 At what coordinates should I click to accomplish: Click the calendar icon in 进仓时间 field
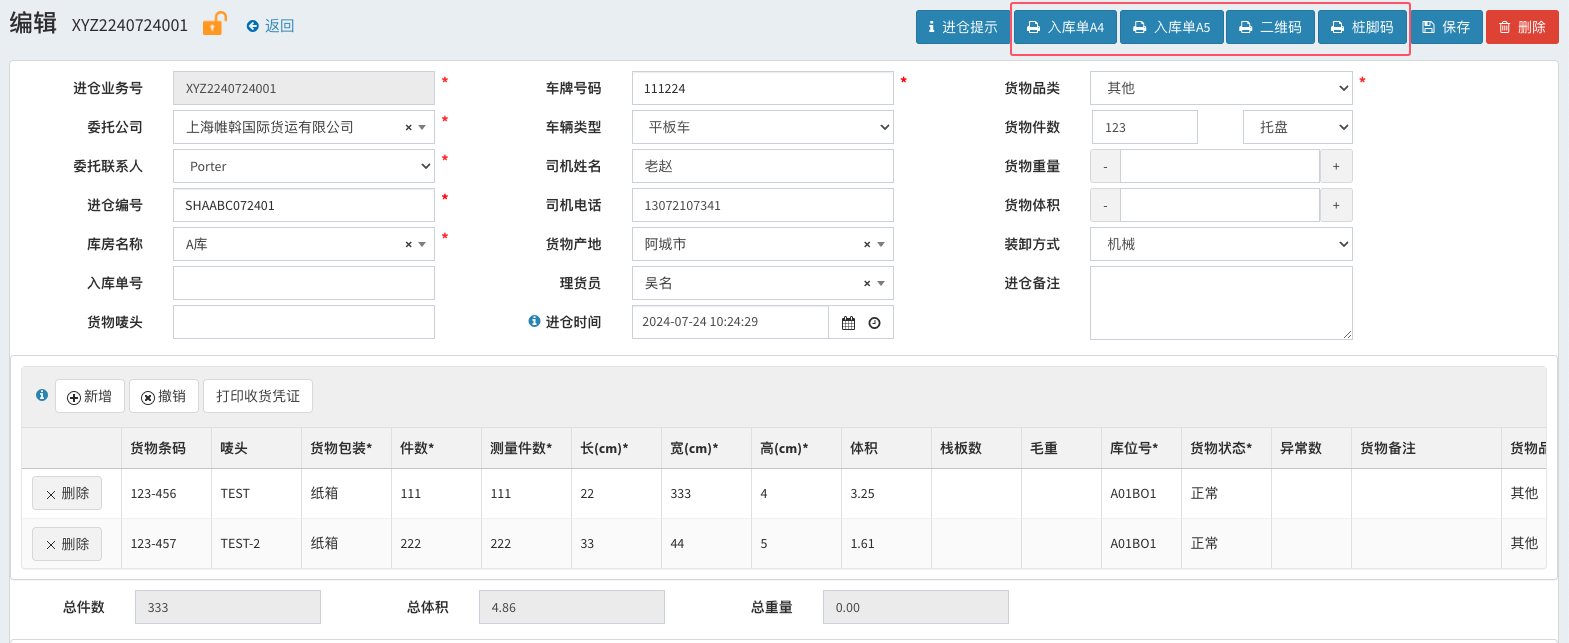pos(848,323)
